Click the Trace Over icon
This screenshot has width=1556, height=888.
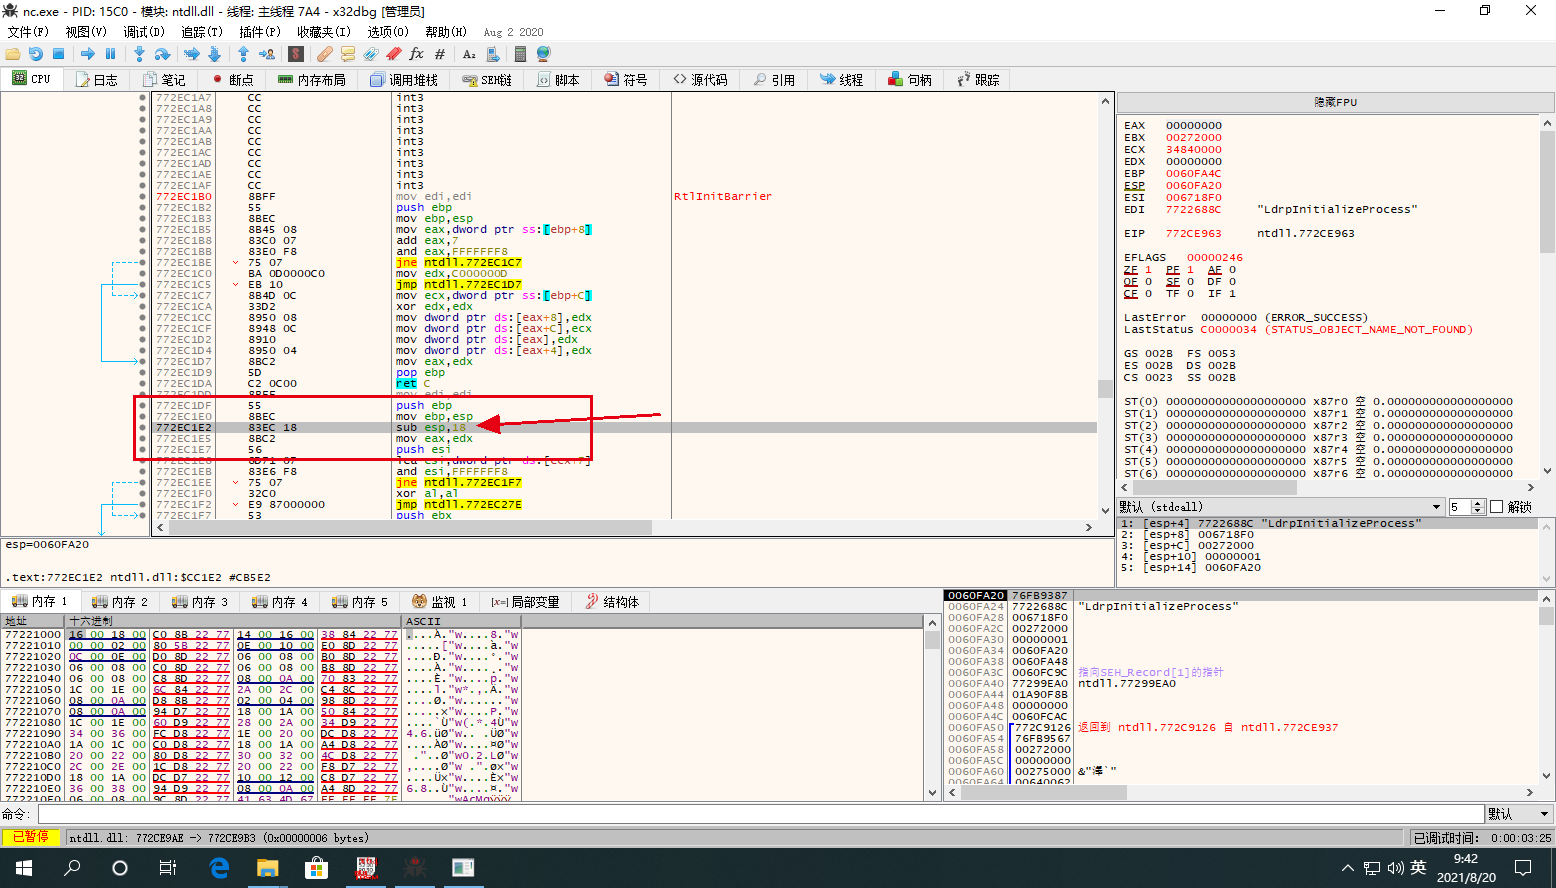(214, 54)
